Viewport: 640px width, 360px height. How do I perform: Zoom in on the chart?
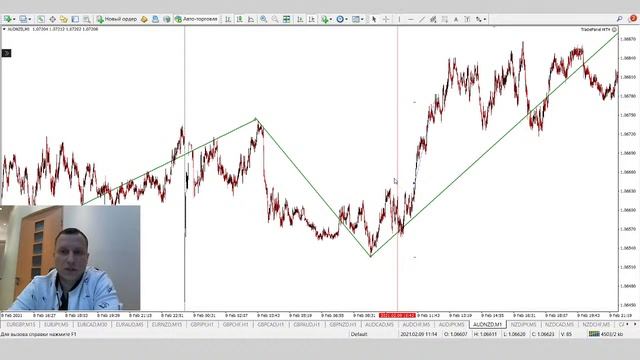[x=264, y=19]
